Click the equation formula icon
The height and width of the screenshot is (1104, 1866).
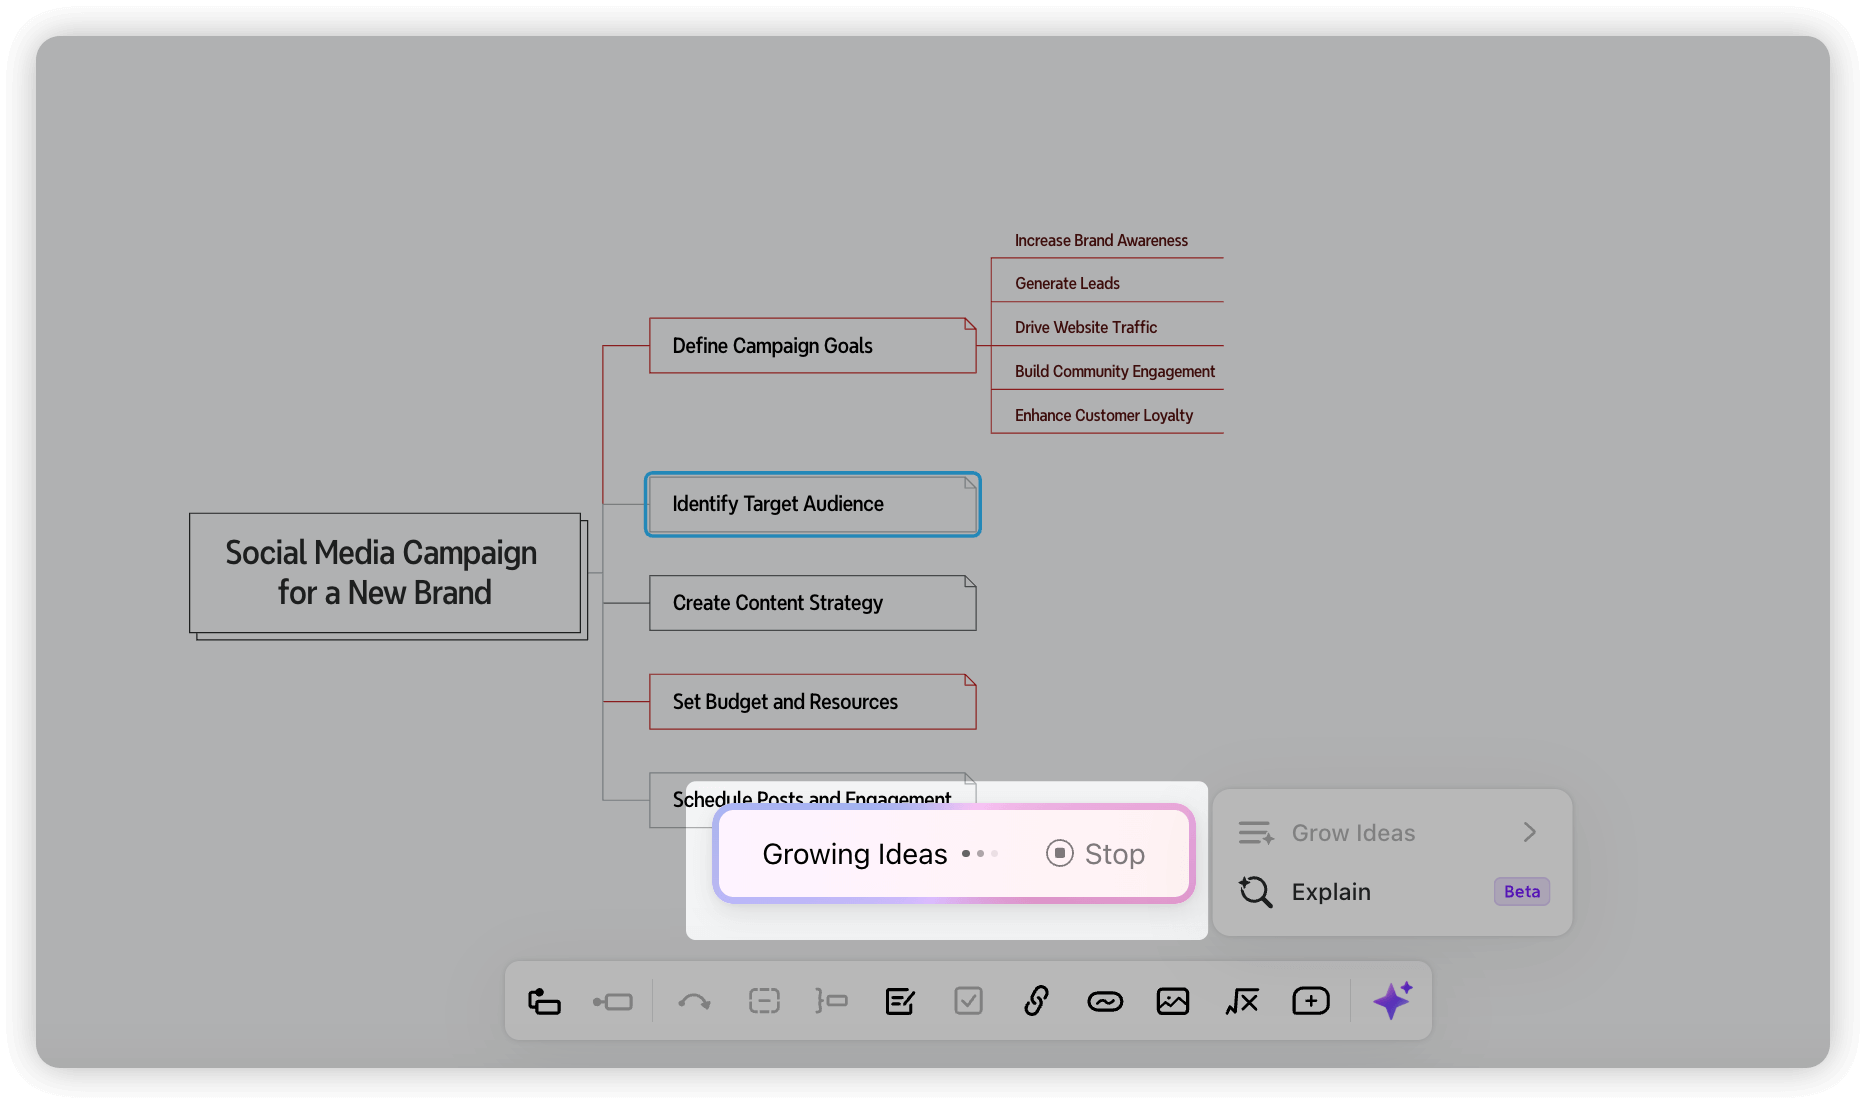(1241, 1001)
